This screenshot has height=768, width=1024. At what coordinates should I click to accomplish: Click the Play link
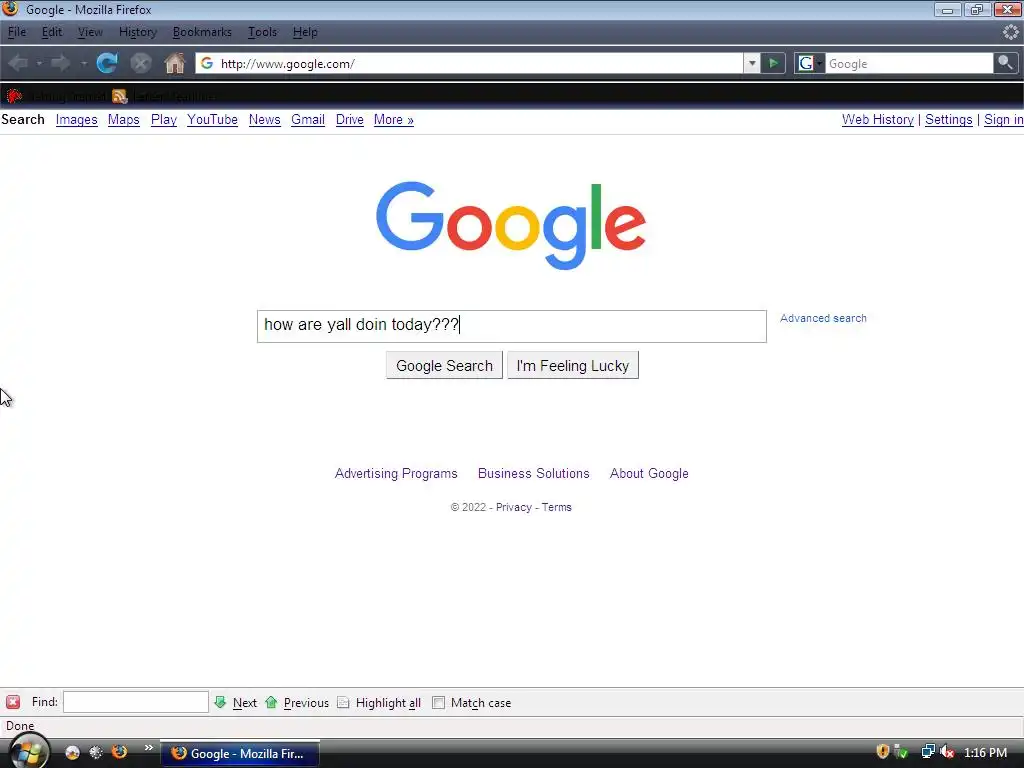(x=164, y=120)
